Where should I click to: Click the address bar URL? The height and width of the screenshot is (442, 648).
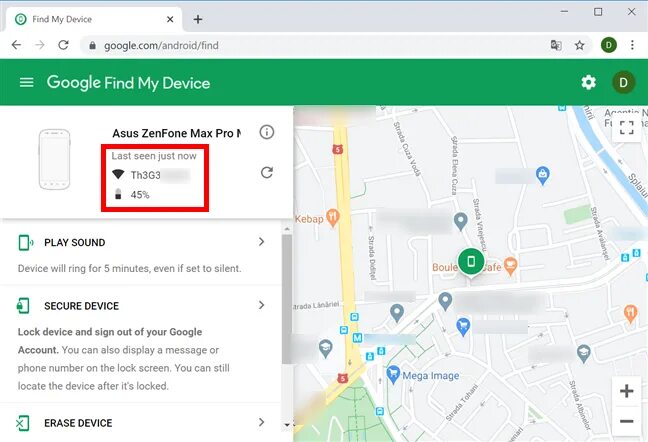click(161, 45)
